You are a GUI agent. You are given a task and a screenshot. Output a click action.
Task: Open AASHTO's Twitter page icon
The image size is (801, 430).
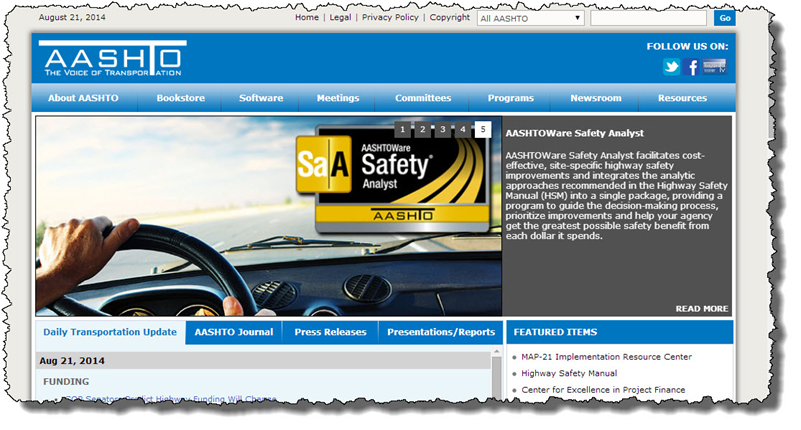coord(671,67)
